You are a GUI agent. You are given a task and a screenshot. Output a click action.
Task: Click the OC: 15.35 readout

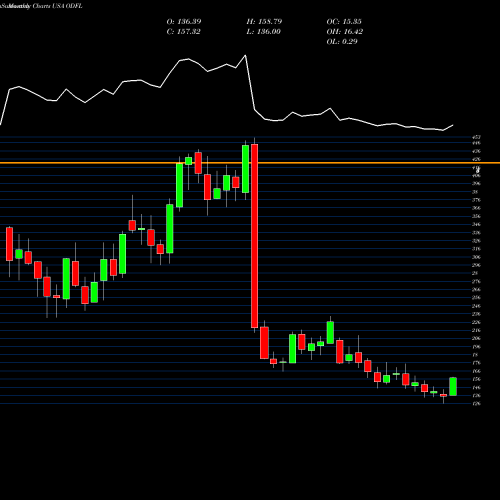coord(344,22)
